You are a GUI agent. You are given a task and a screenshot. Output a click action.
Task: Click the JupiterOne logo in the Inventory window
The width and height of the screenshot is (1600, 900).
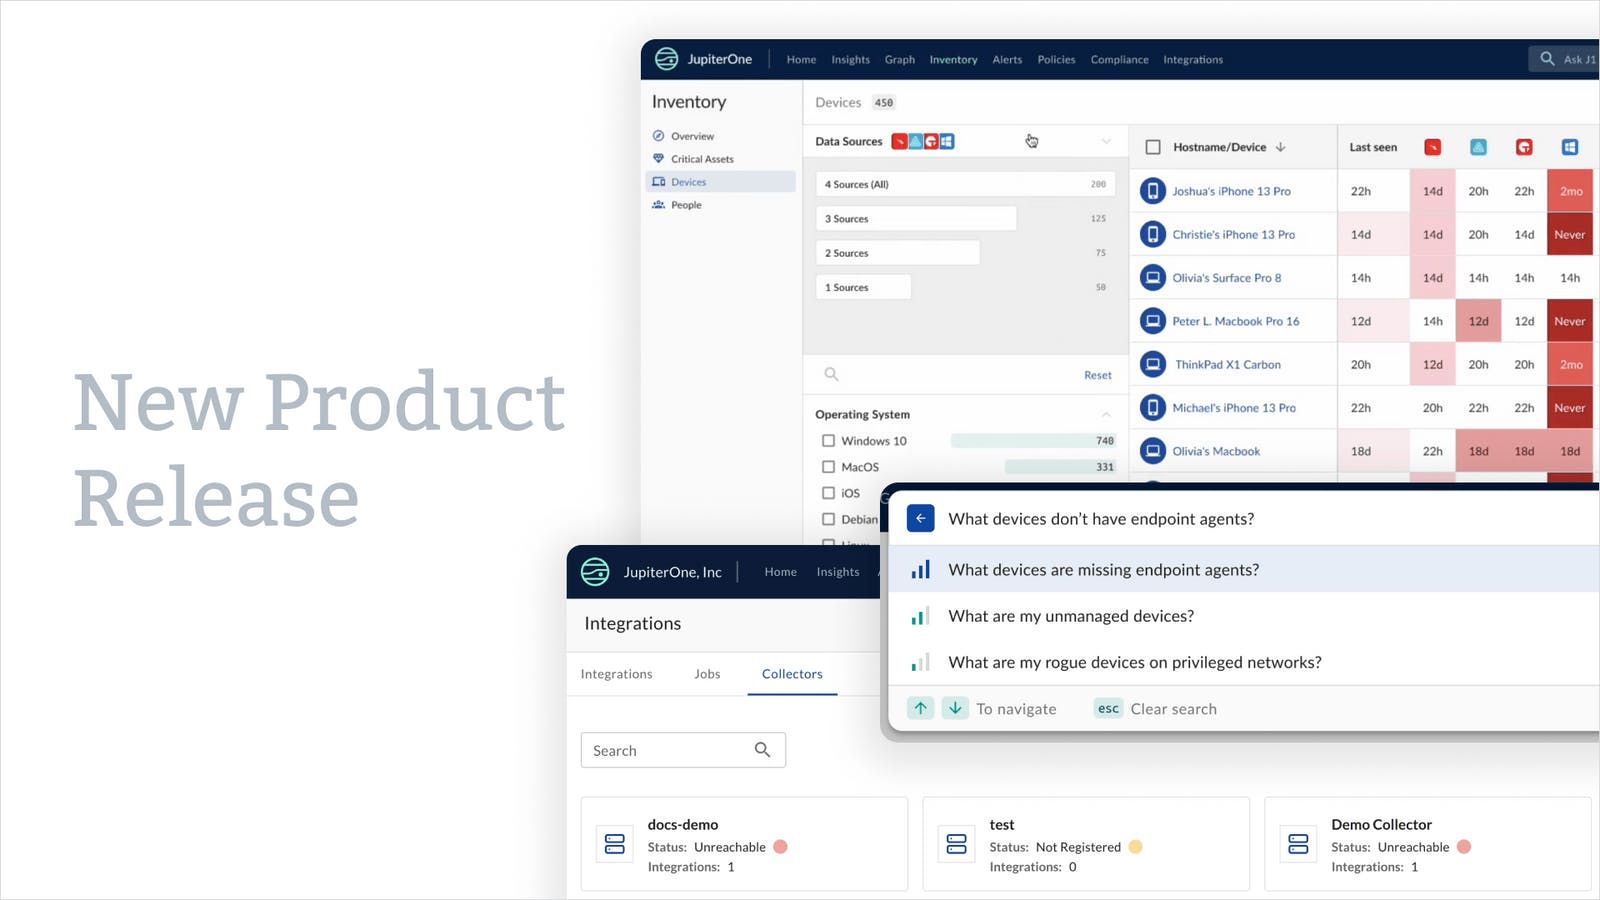click(x=666, y=59)
